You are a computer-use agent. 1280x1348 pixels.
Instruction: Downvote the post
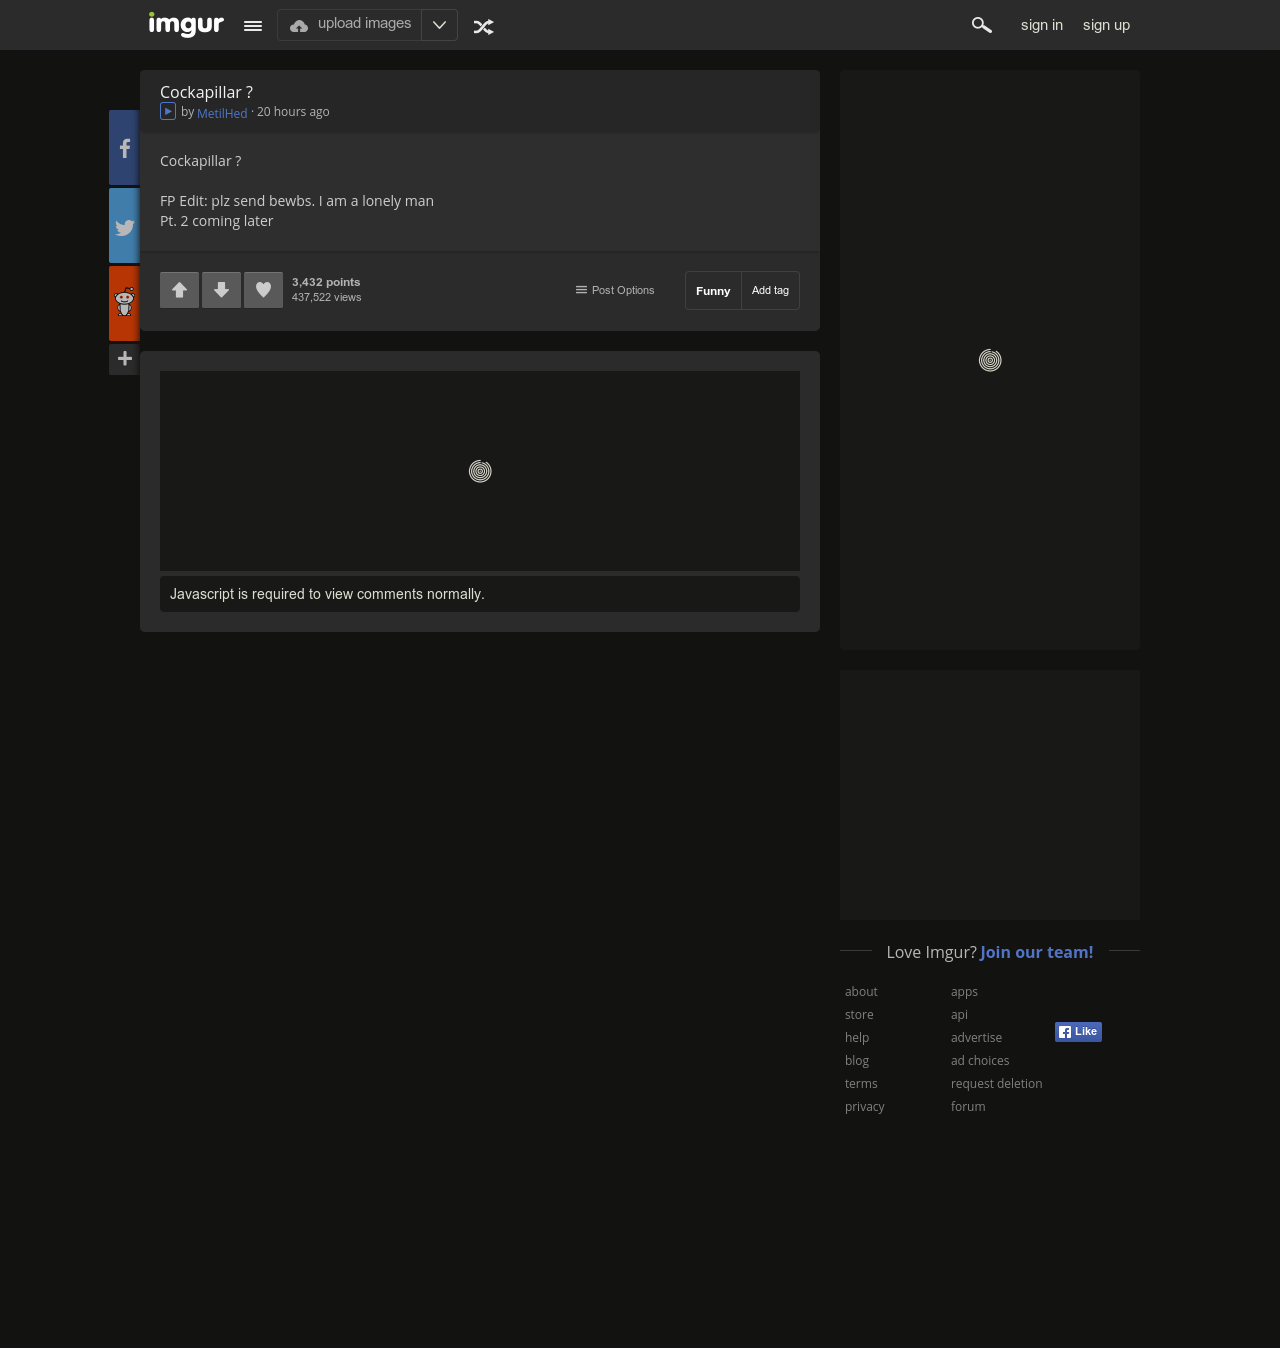tap(221, 290)
